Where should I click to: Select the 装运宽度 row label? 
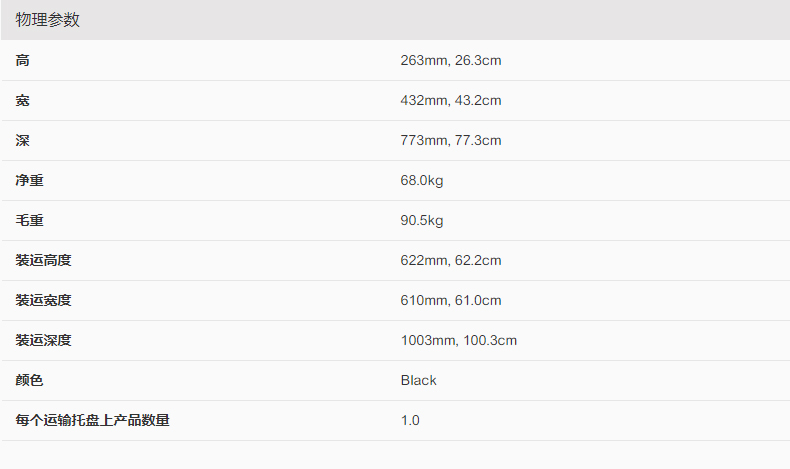click(x=44, y=301)
